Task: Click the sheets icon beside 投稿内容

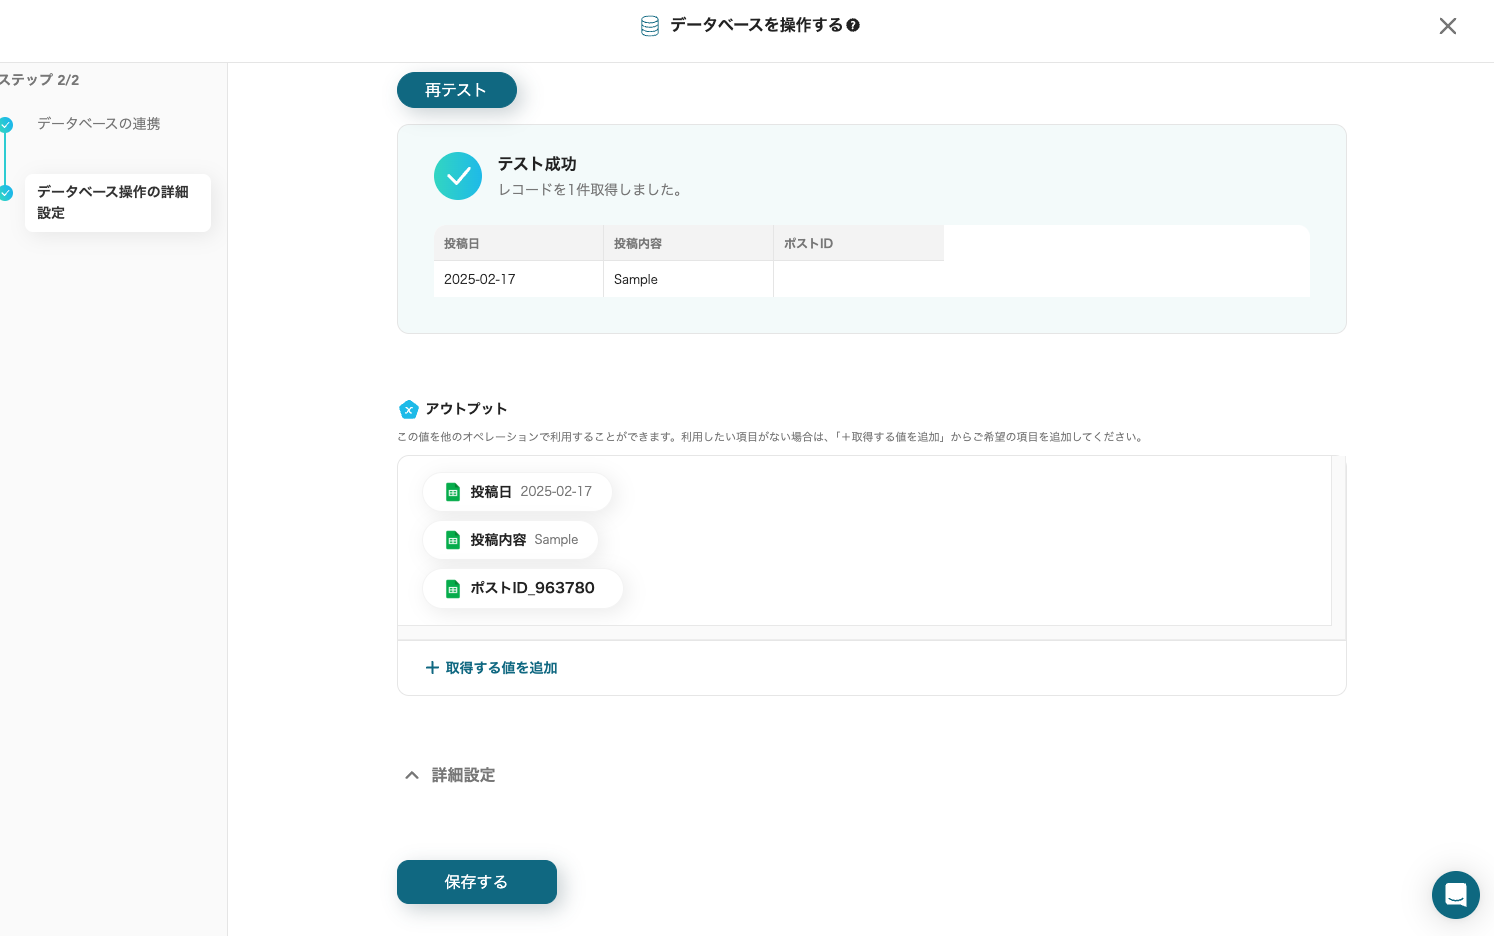Action: (x=453, y=540)
